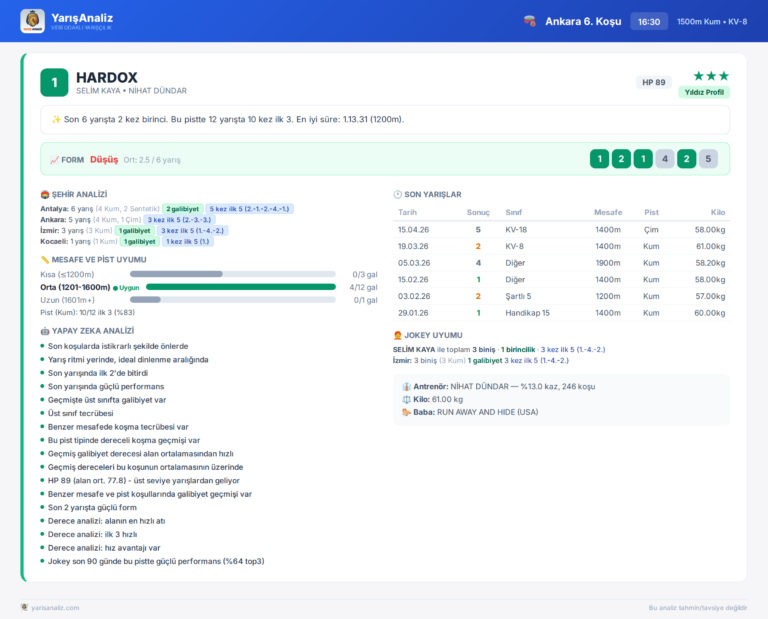Click the YarışAnaliz logo icon
The height and width of the screenshot is (619, 768).
32,21
